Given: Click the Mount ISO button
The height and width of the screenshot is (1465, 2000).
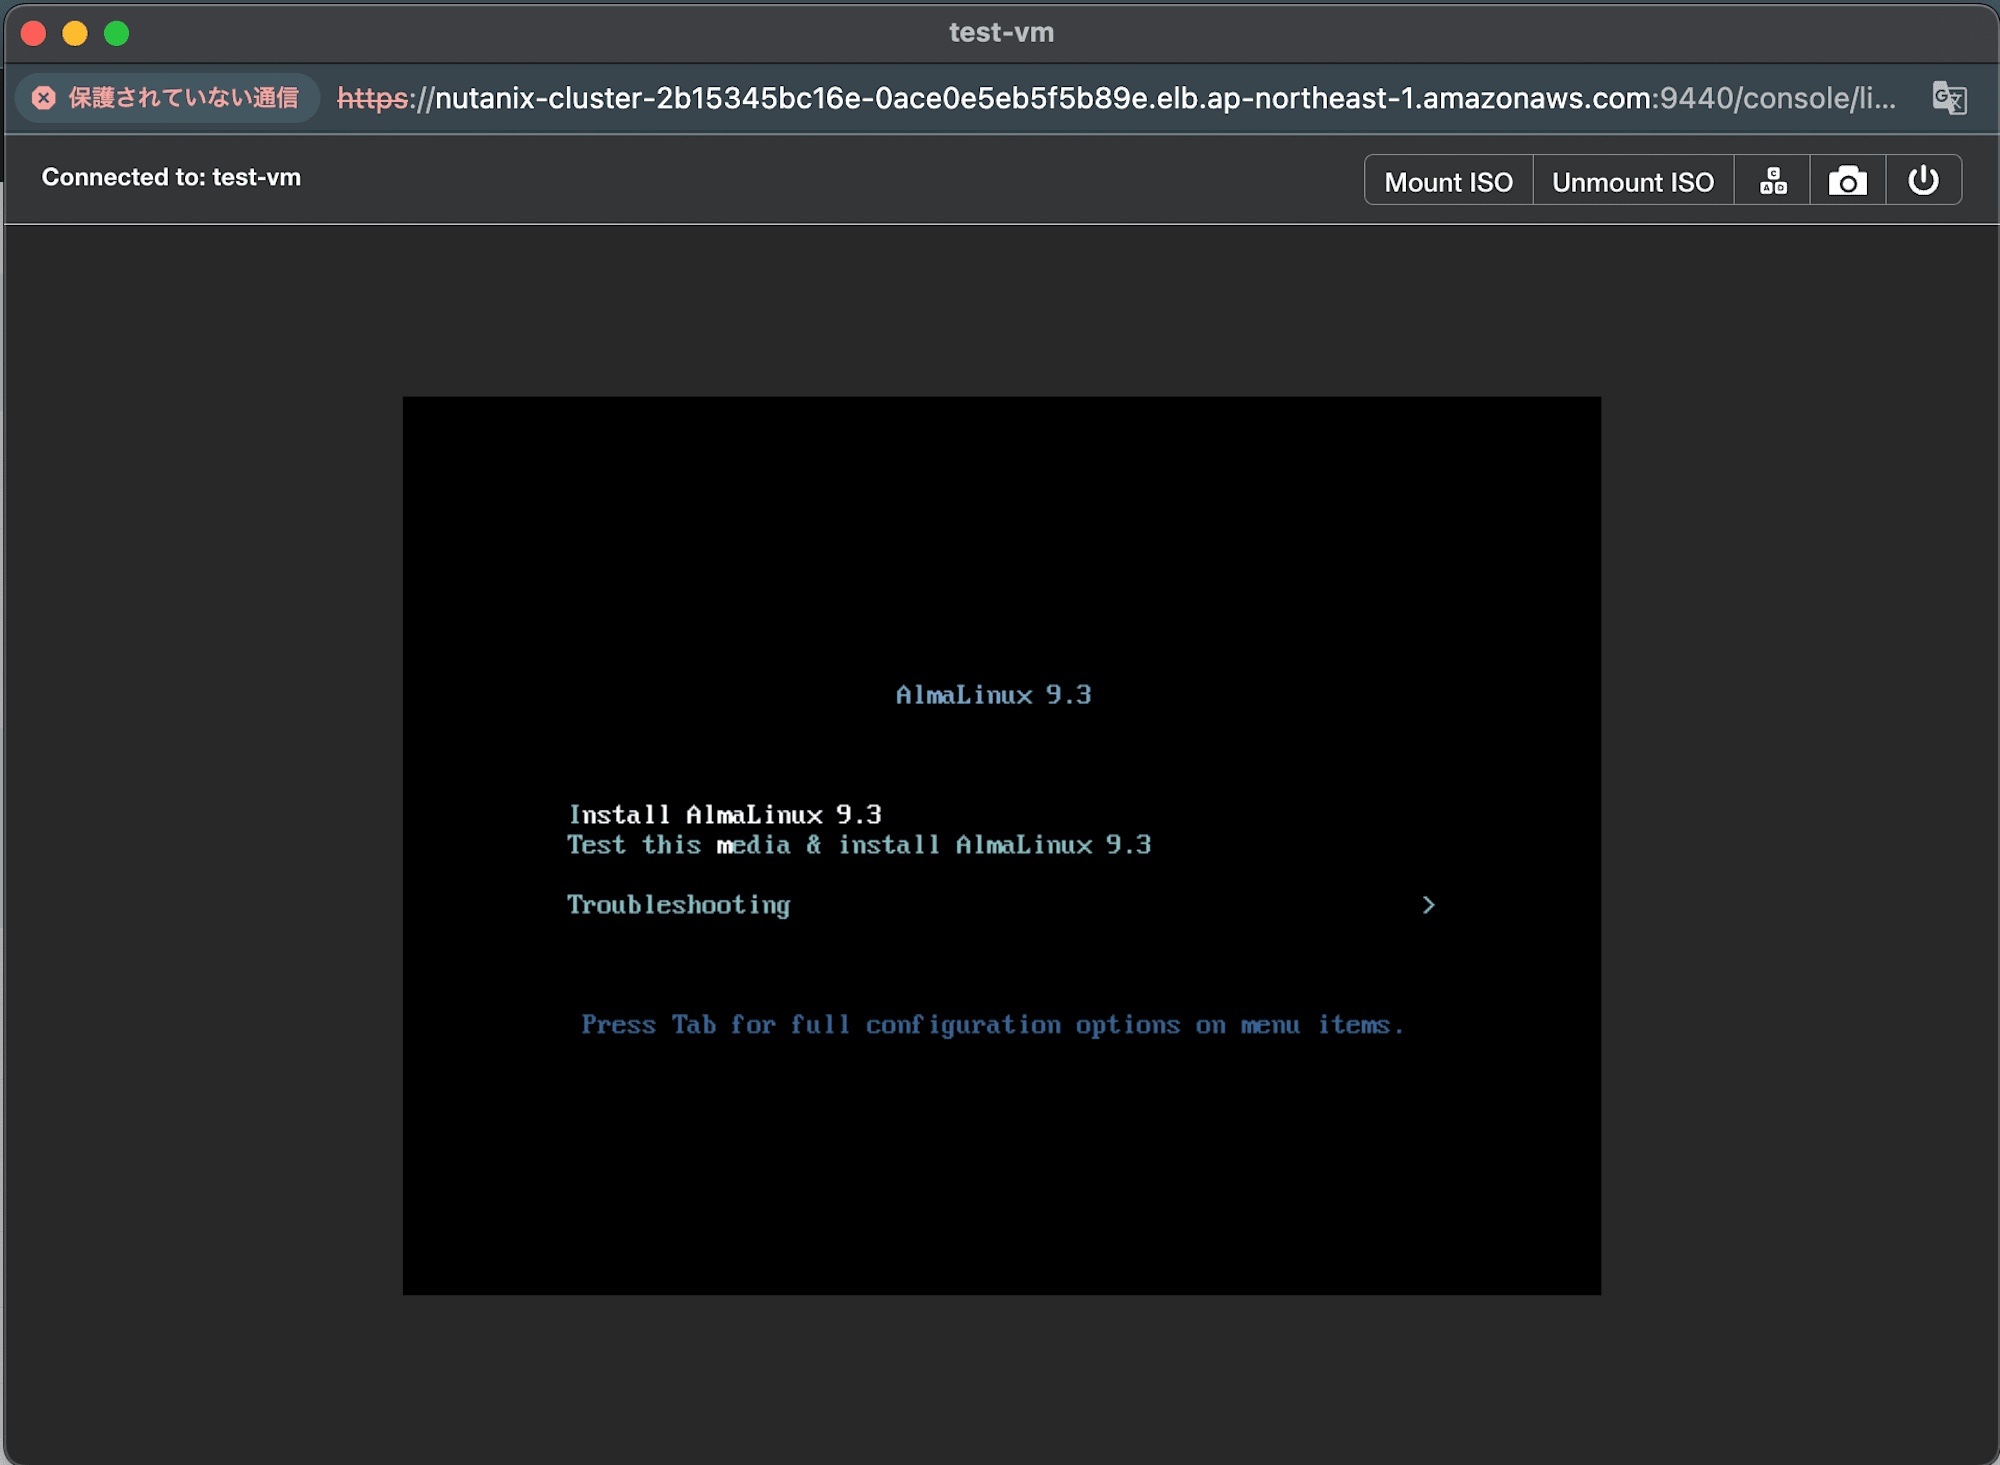Looking at the screenshot, I should [x=1448, y=181].
